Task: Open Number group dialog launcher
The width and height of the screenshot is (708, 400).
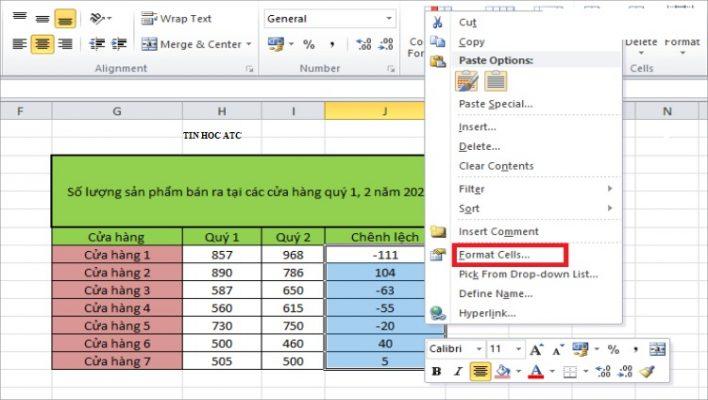Action: 391,69
